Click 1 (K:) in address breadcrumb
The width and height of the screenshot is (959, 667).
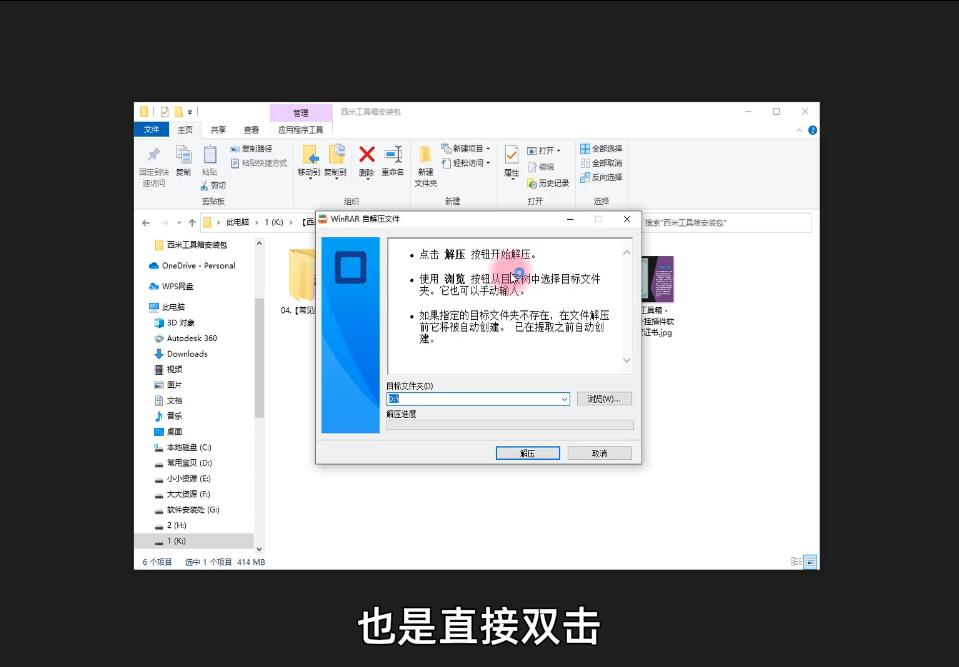pyautogui.click(x=274, y=223)
